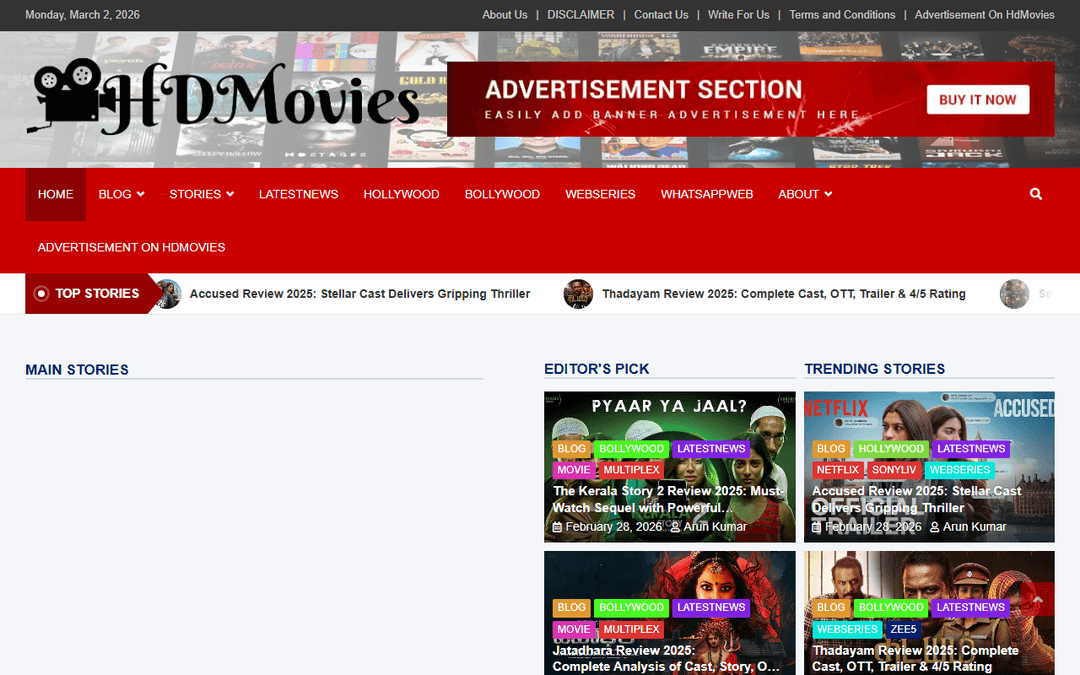Click WEBSERIES tag on Accused card
Viewport: 1080px width, 675px height.
pos(959,470)
